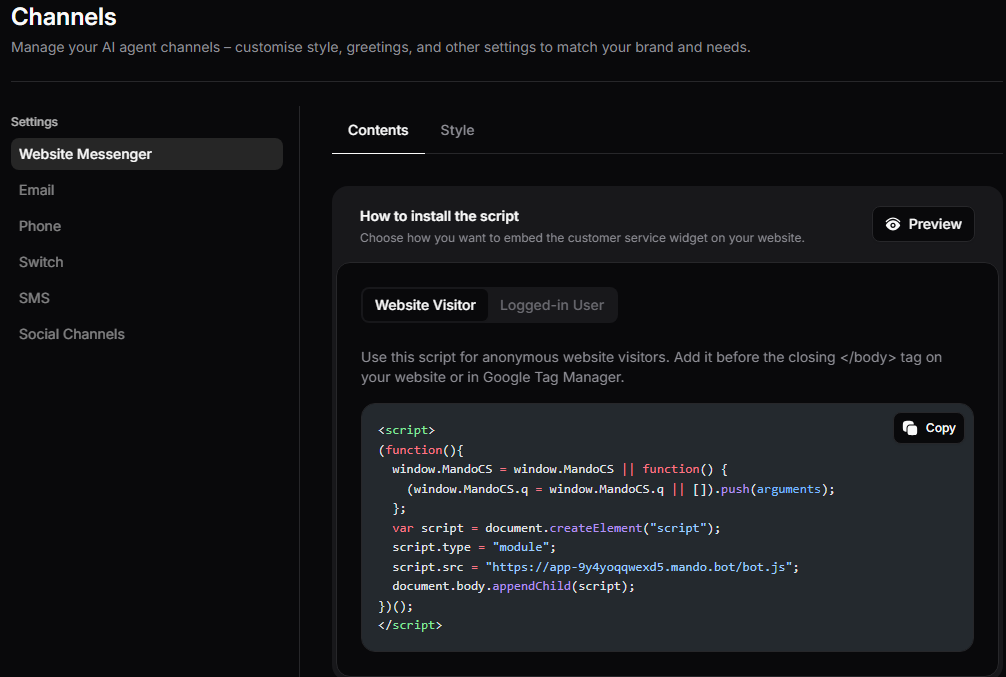The image size is (1006, 677).
Task: Open the Social Channels settings
Action: pos(72,334)
